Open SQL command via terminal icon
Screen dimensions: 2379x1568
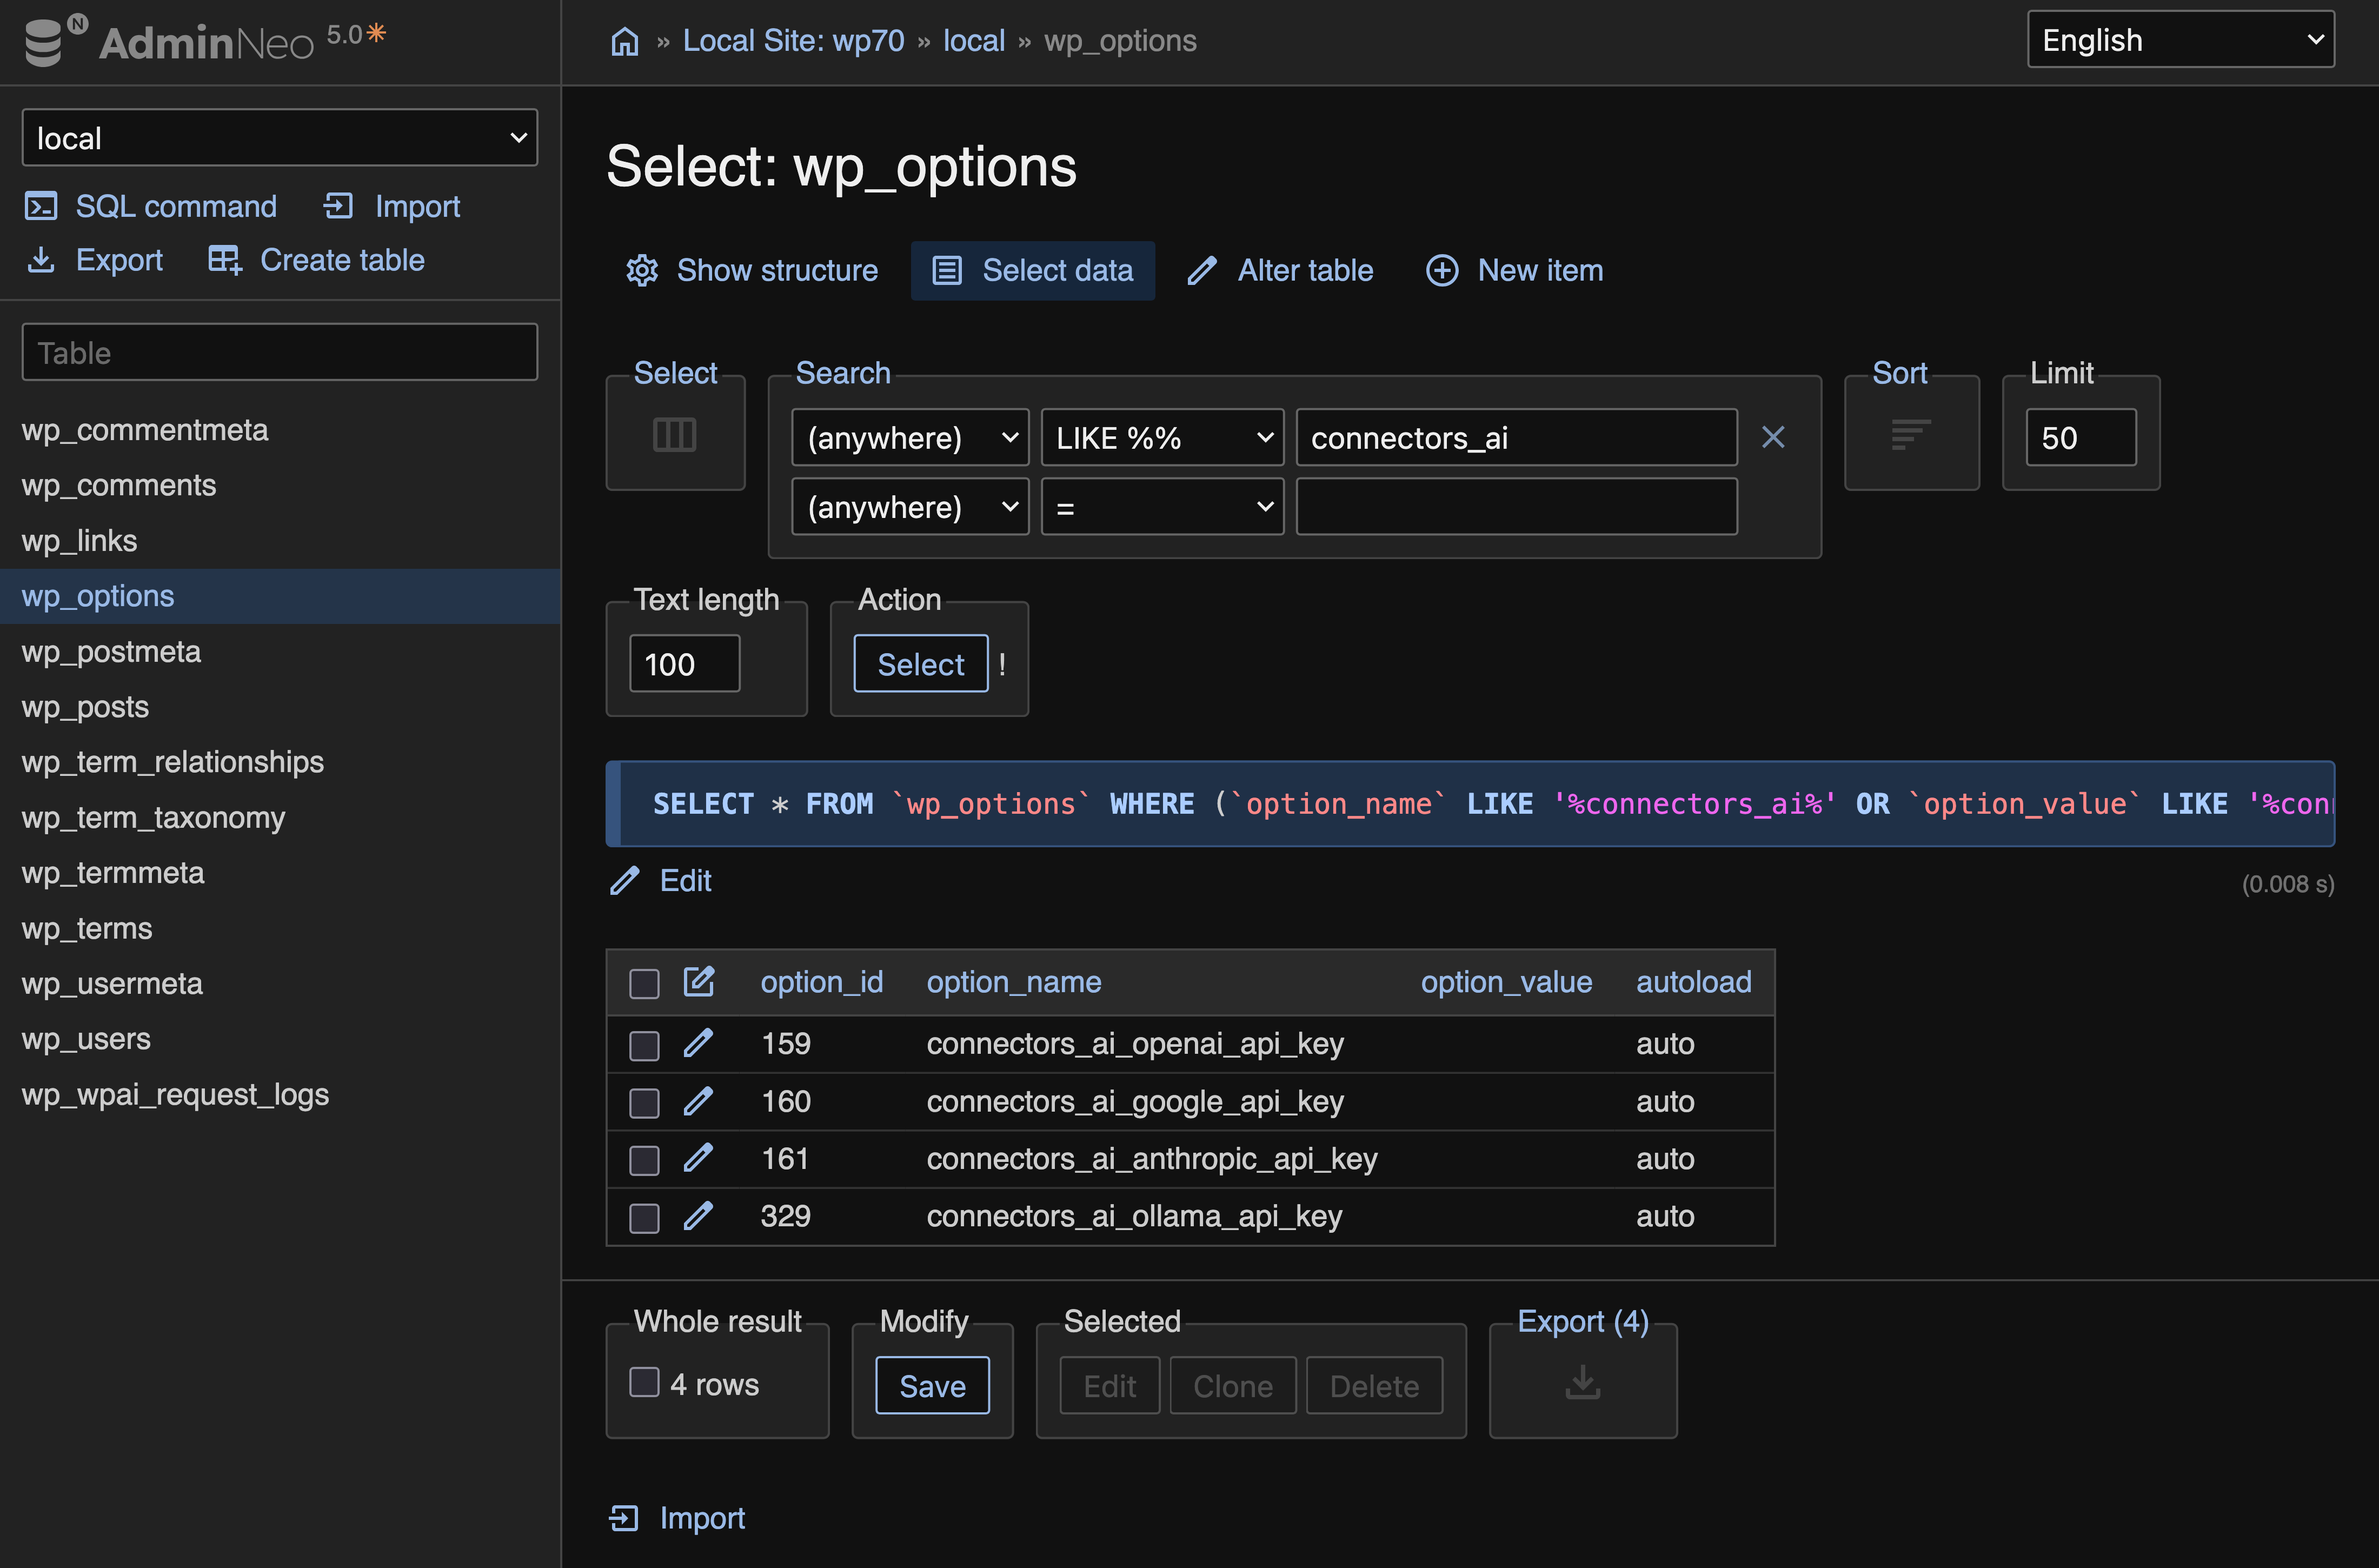[x=41, y=206]
